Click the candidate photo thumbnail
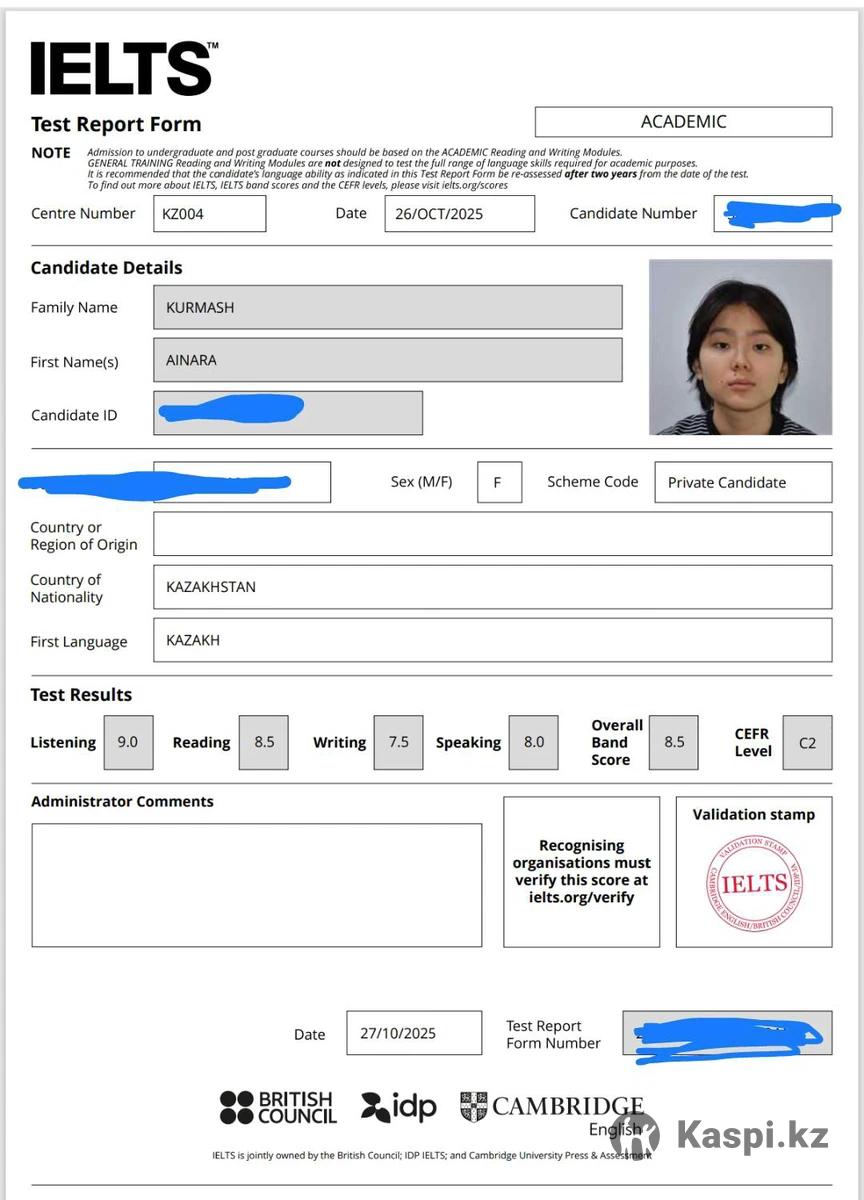Image resolution: width=864 pixels, height=1200 pixels. (740, 348)
